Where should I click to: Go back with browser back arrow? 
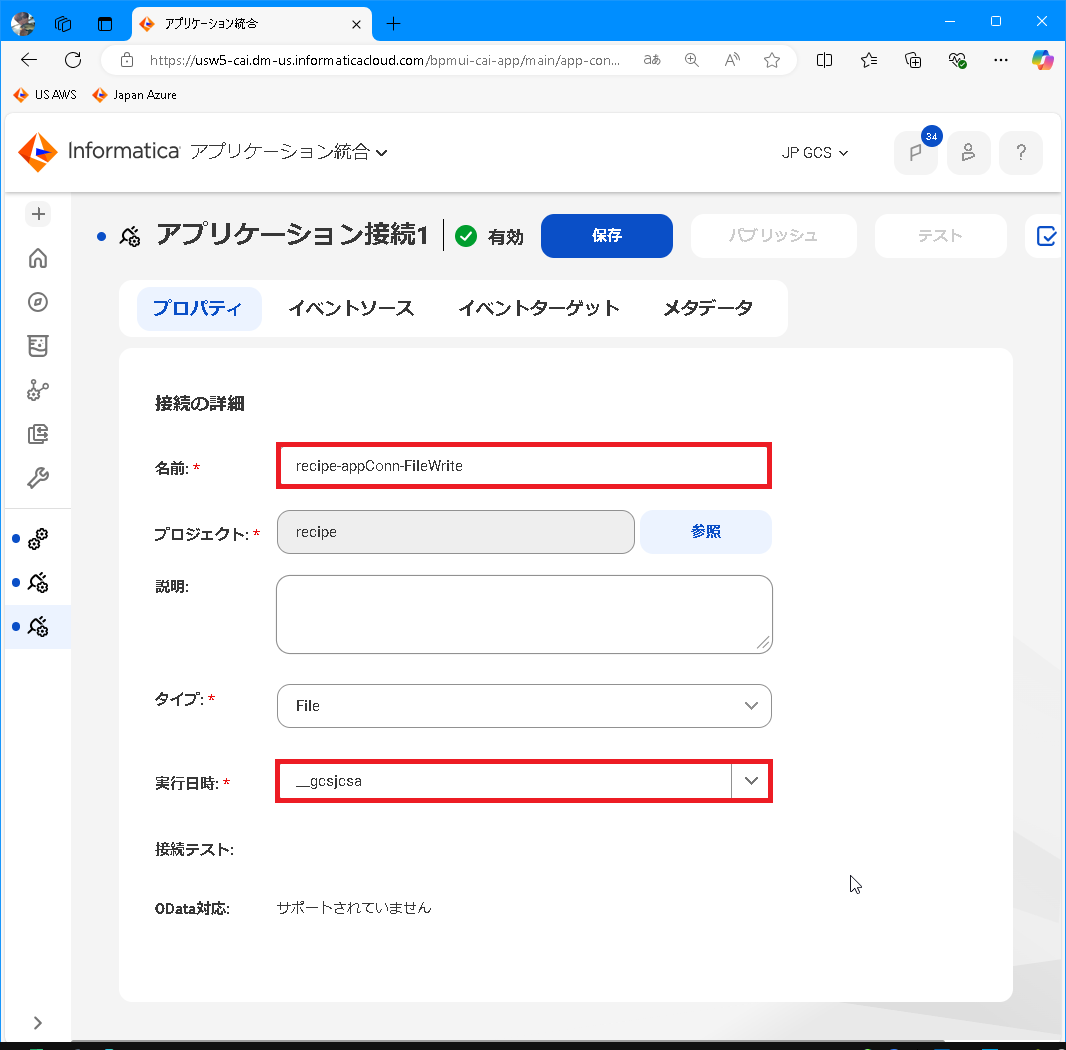(29, 60)
